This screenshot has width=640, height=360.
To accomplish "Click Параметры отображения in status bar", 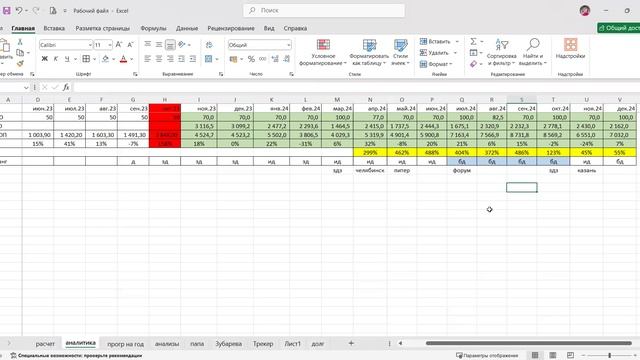I will (487, 356).
